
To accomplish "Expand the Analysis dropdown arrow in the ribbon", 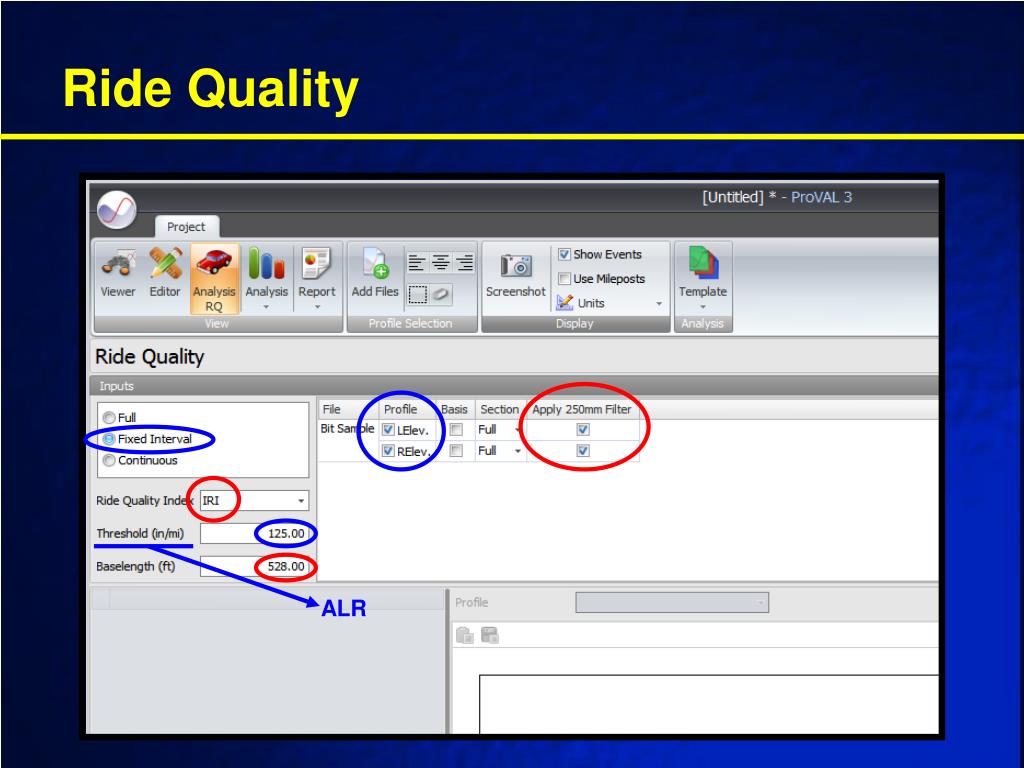I will click(266, 306).
